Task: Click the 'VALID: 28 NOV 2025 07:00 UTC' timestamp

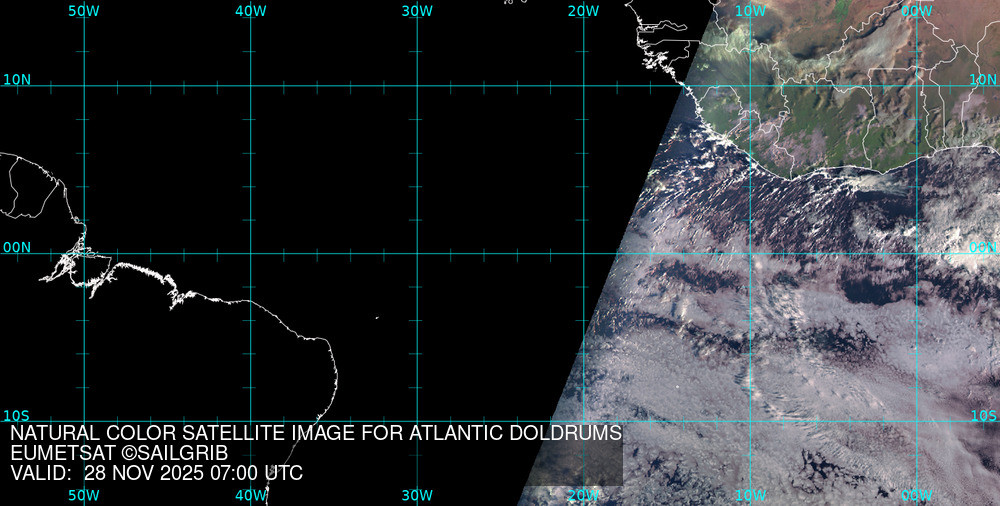Action: pos(156,473)
